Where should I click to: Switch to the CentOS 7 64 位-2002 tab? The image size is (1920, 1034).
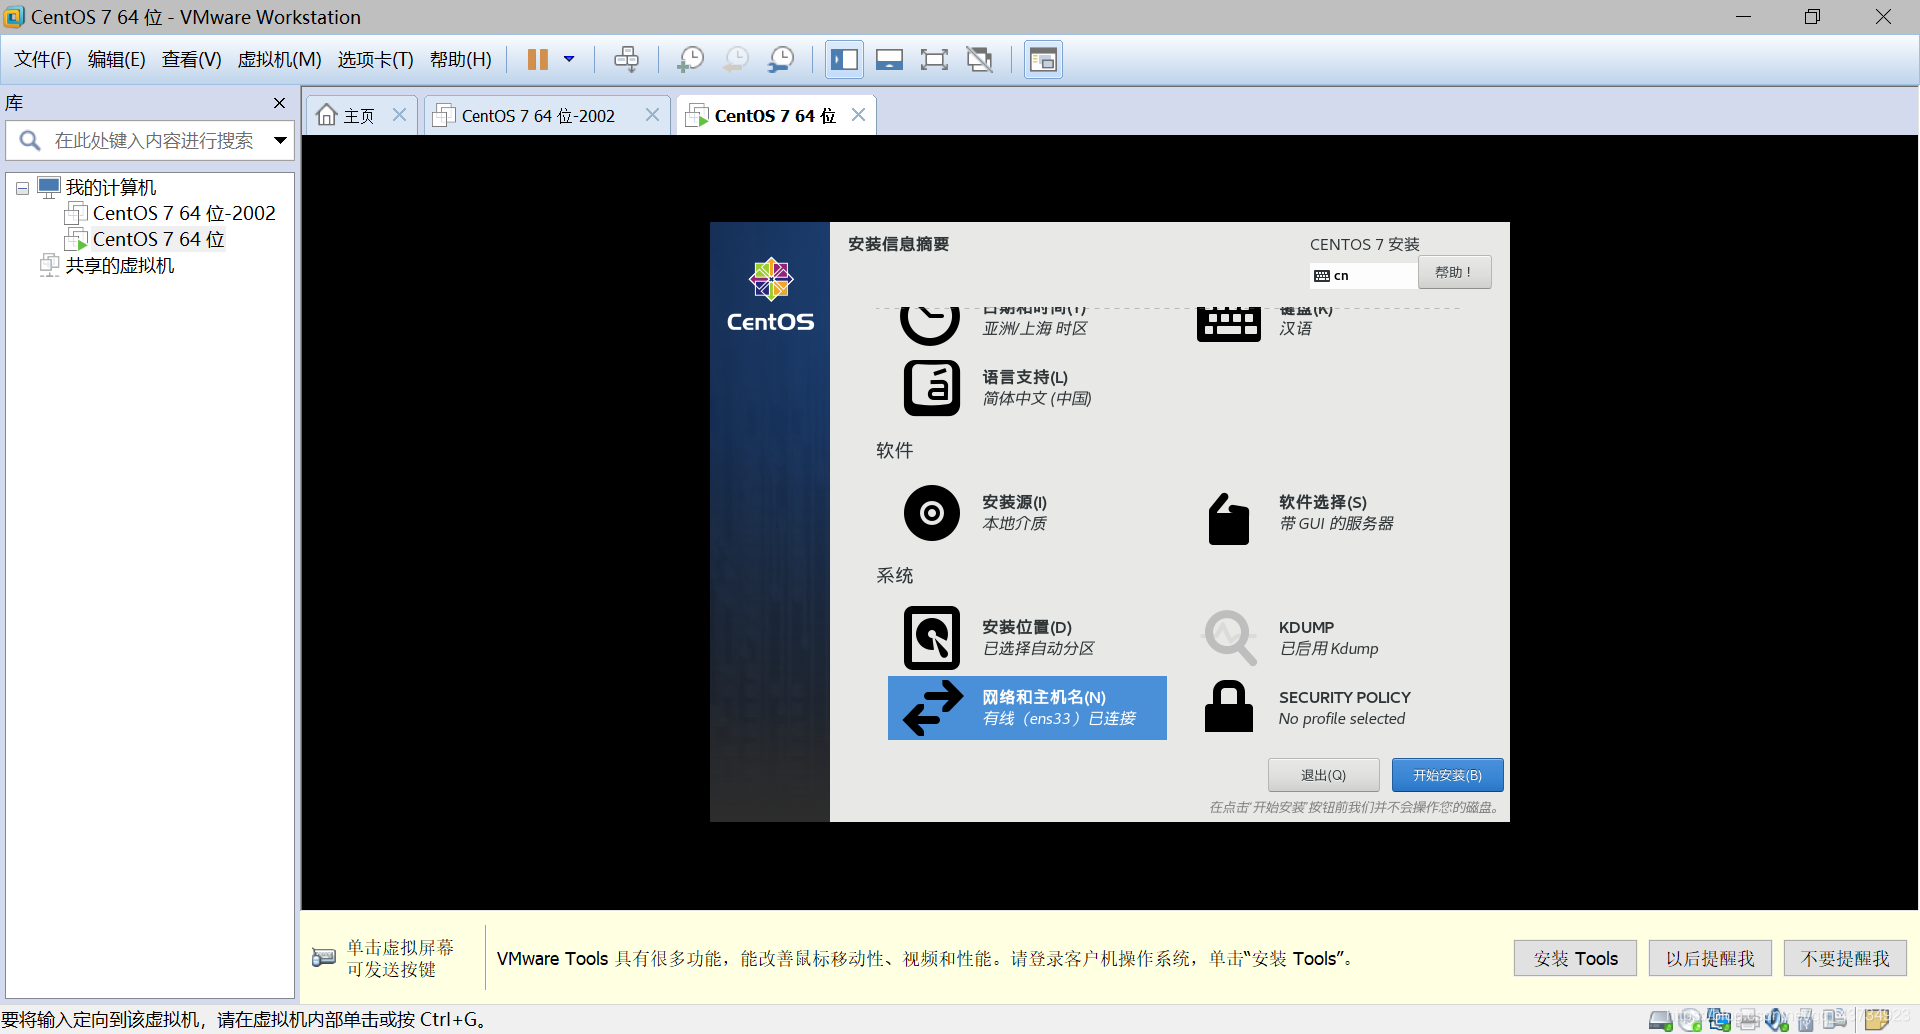(538, 116)
